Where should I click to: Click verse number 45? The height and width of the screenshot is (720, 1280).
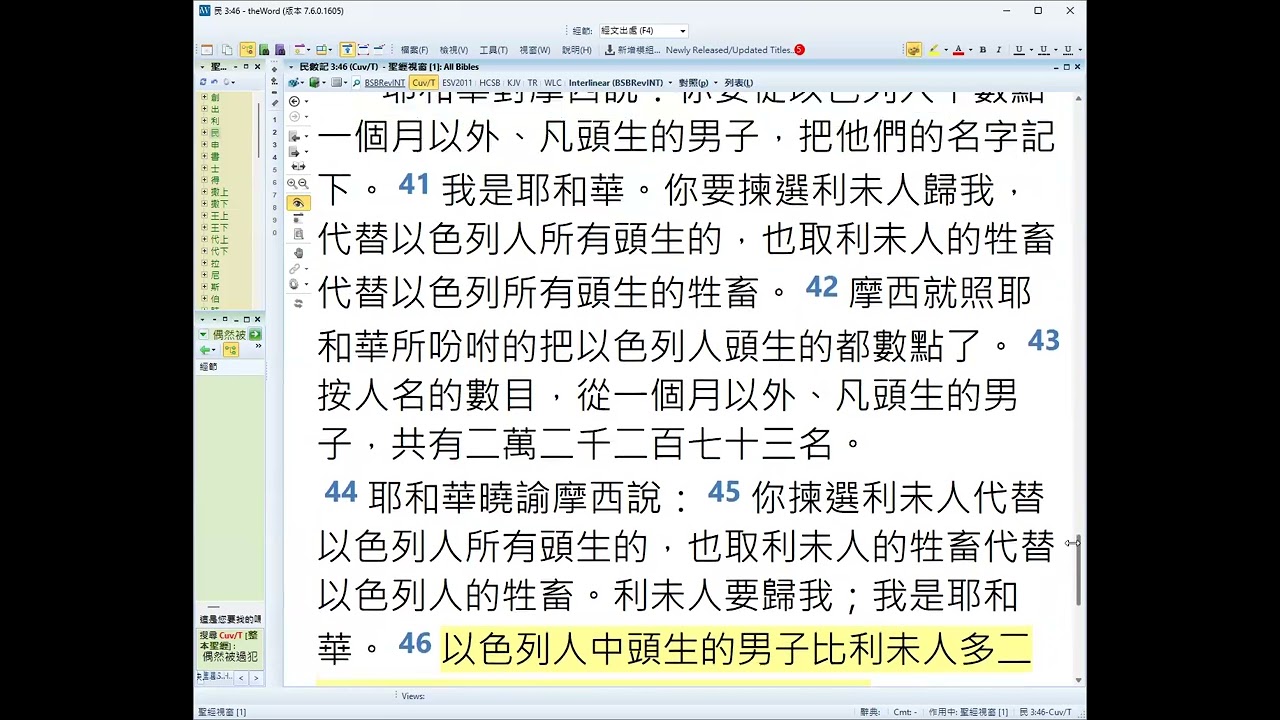(724, 492)
